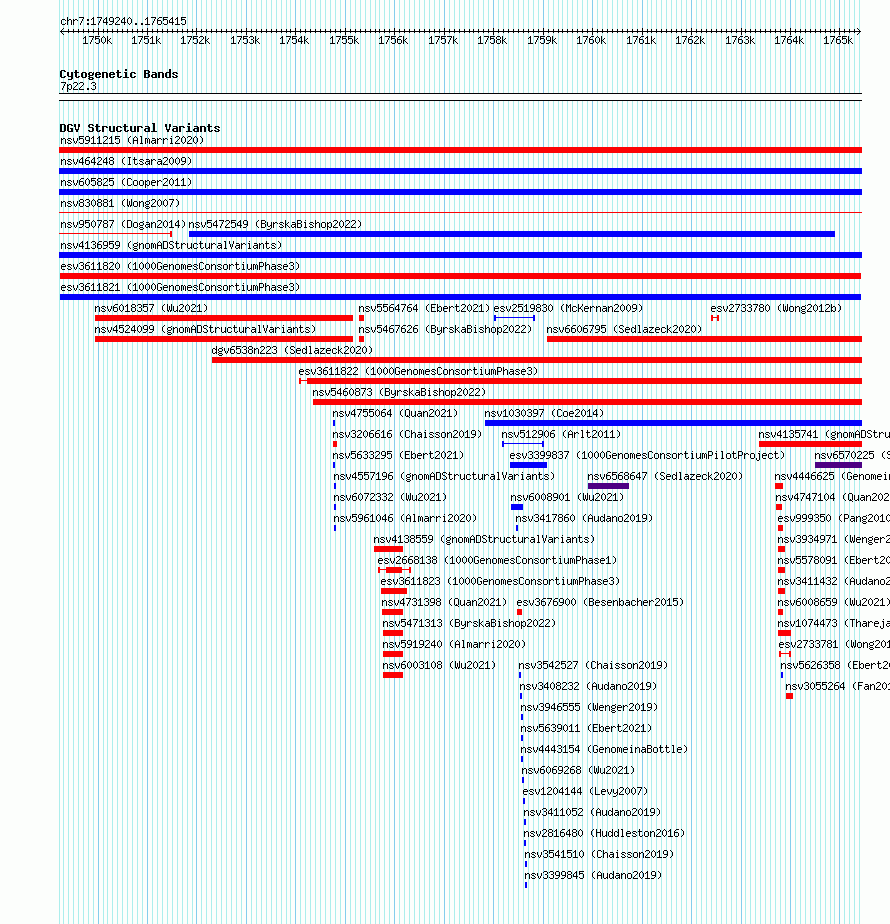Click nsv5919240 (Almarri2020) label
Screen dimensions: 890x924
point(454,645)
